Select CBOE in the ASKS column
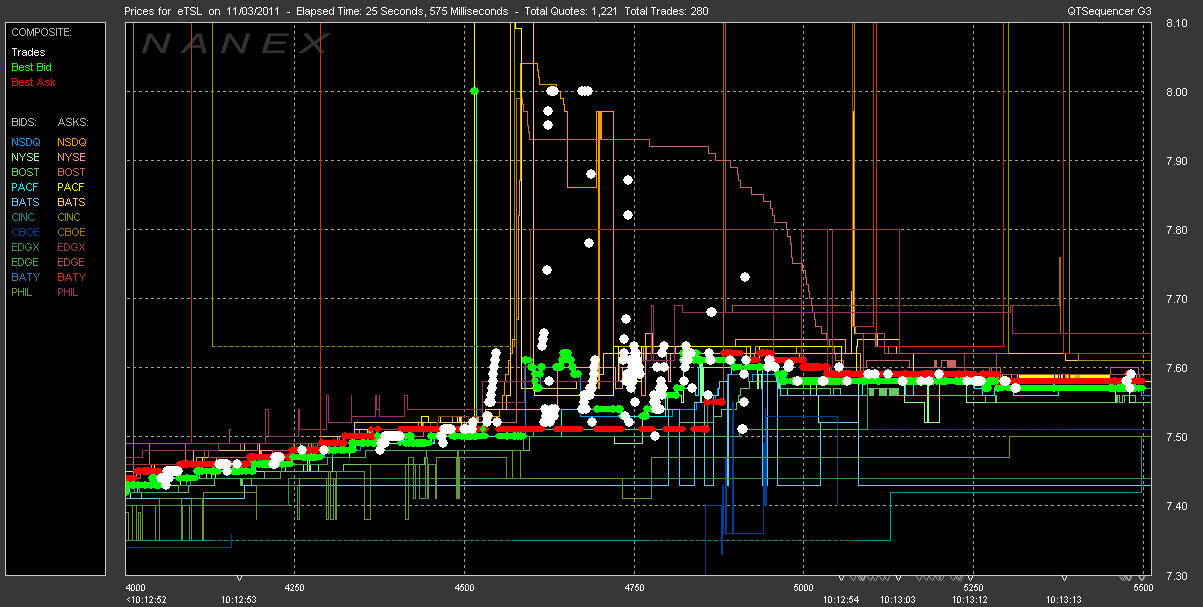 coord(72,232)
